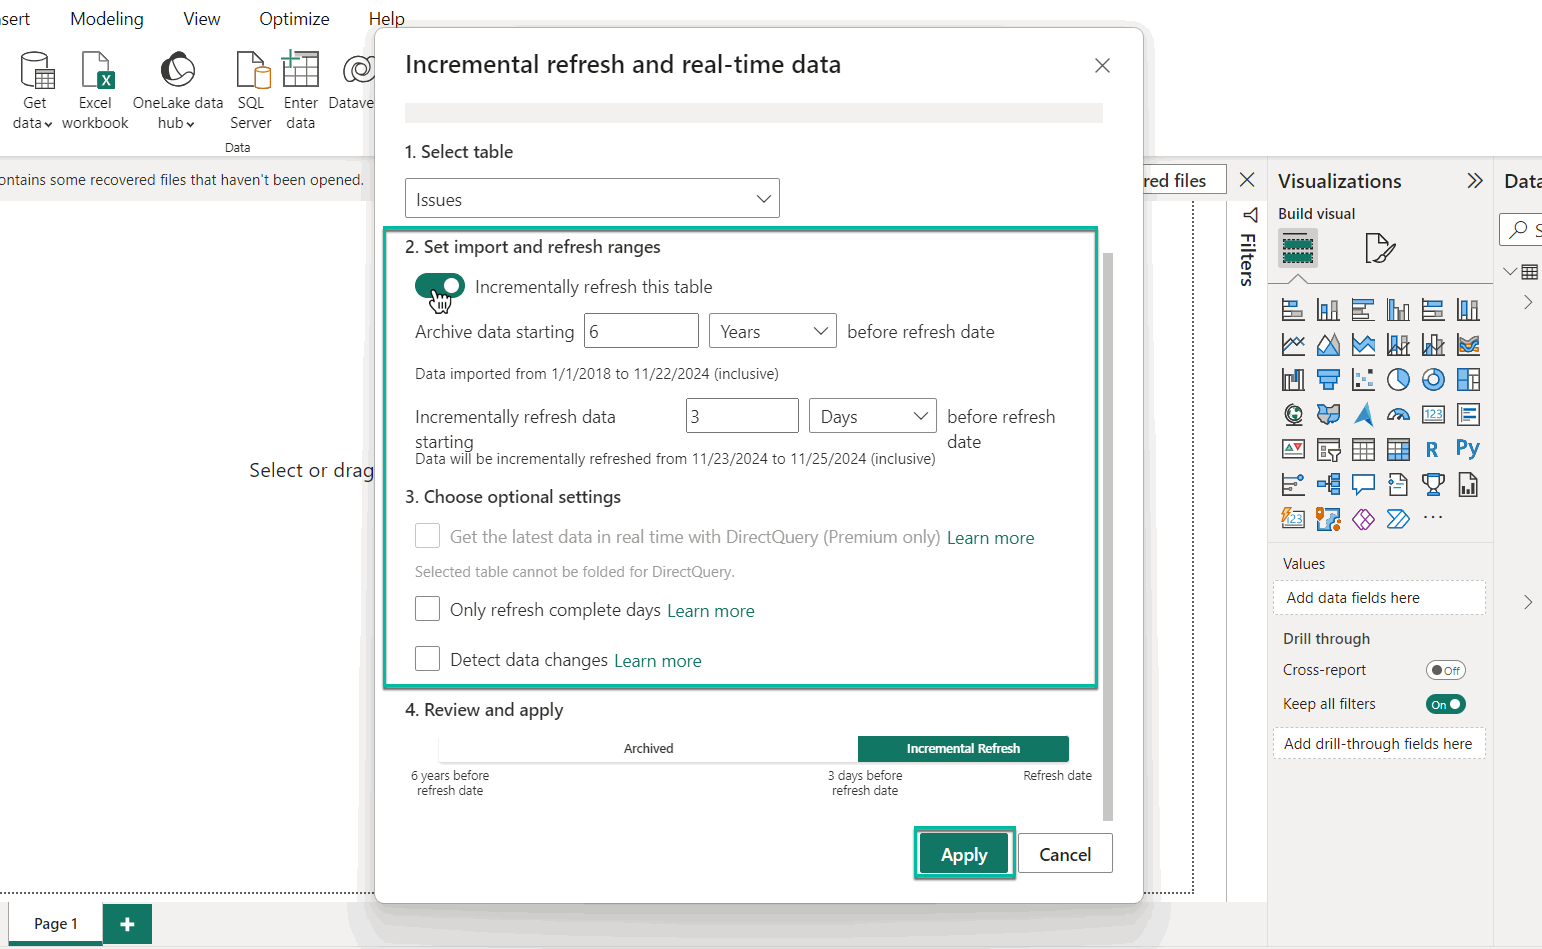Switch to the Optimize tab
1542x949 pixels.
(x=294, y=19)
